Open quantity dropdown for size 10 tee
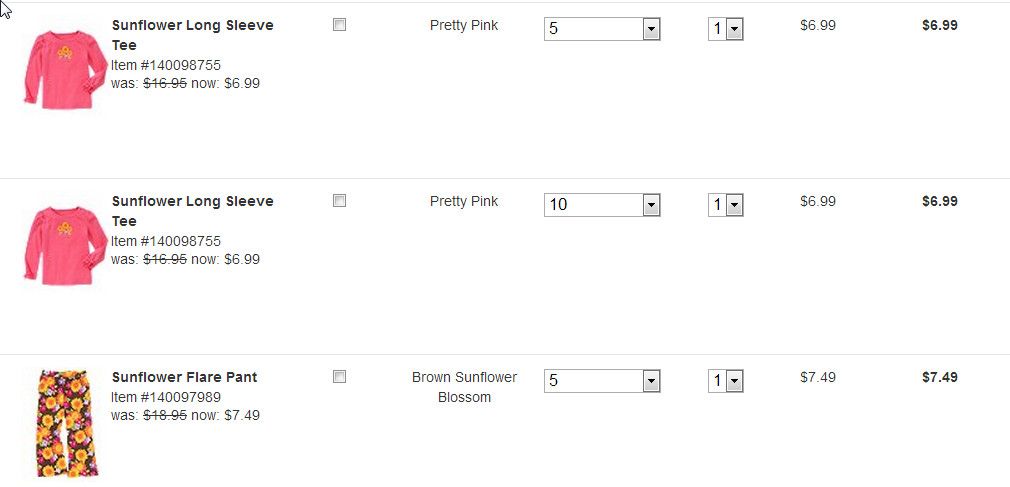 click(x=726, y=205)
